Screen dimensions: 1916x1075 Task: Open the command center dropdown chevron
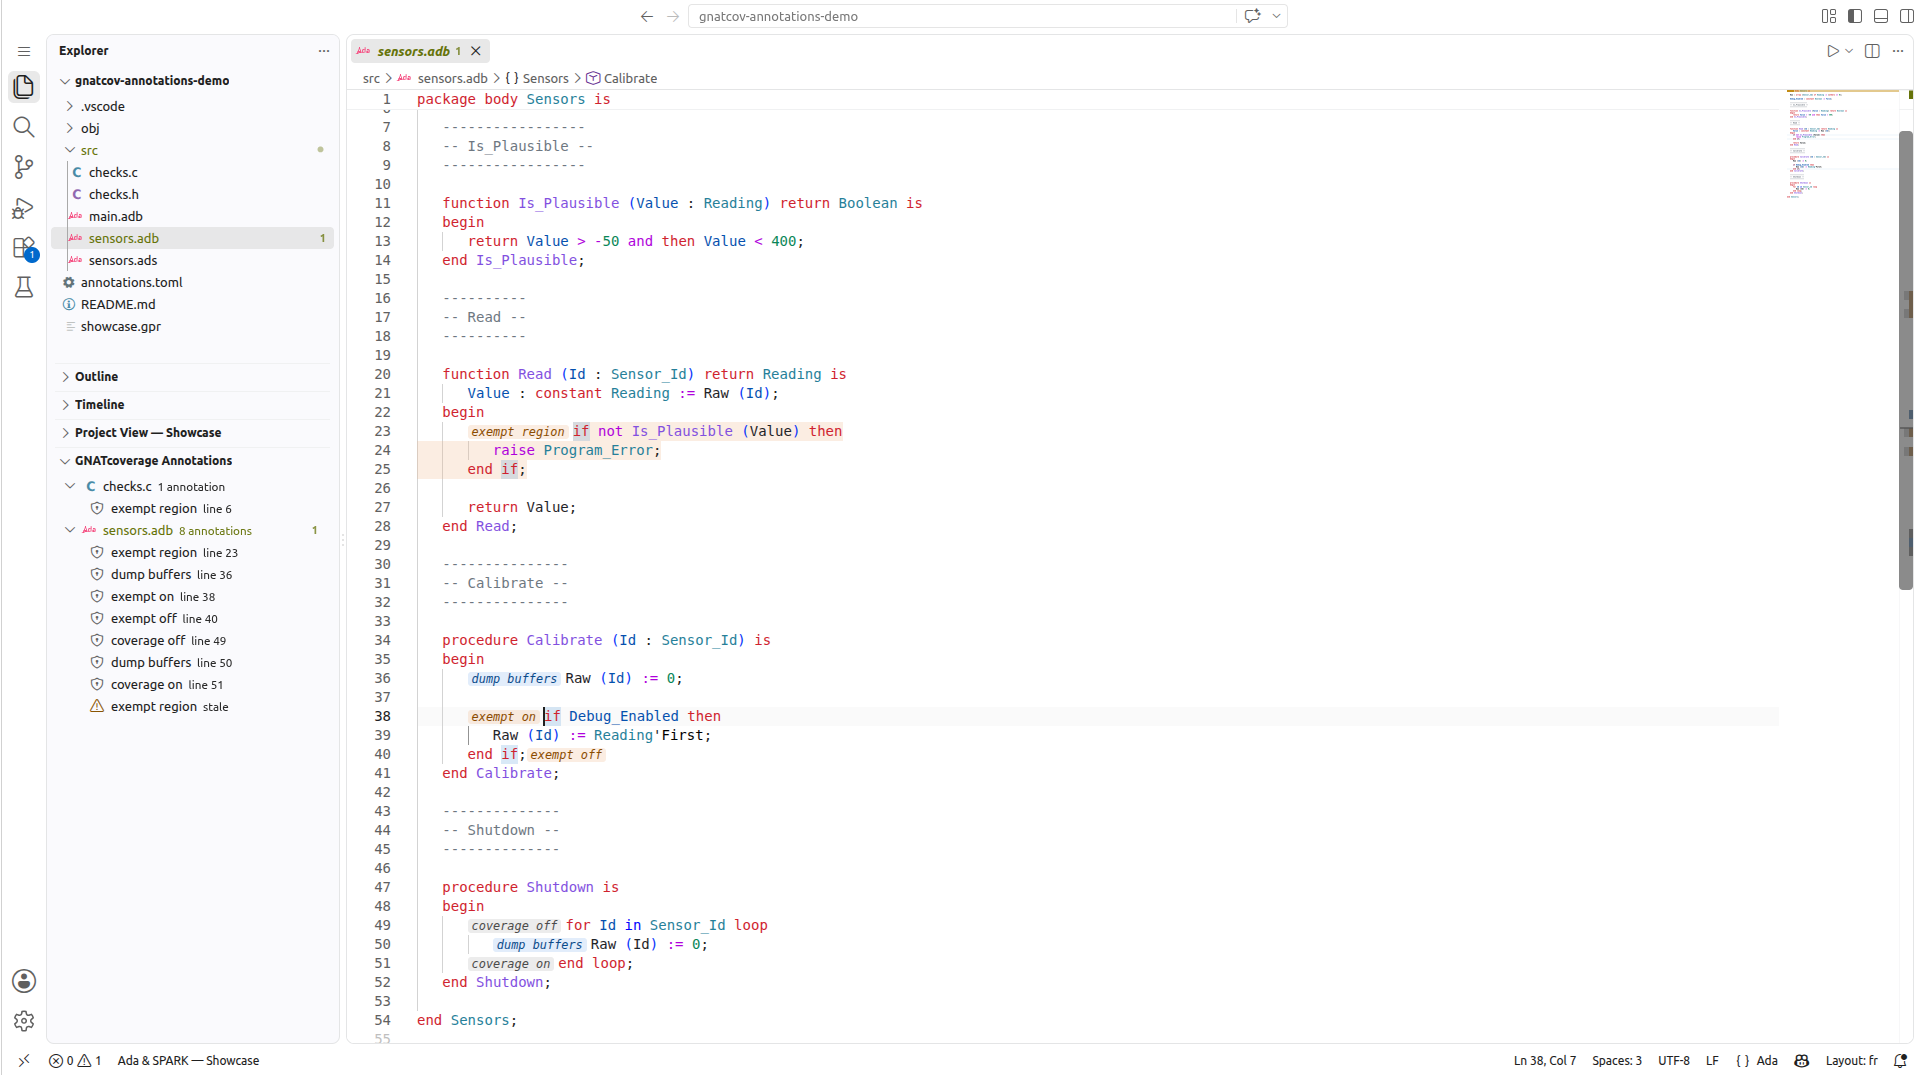1276,16
